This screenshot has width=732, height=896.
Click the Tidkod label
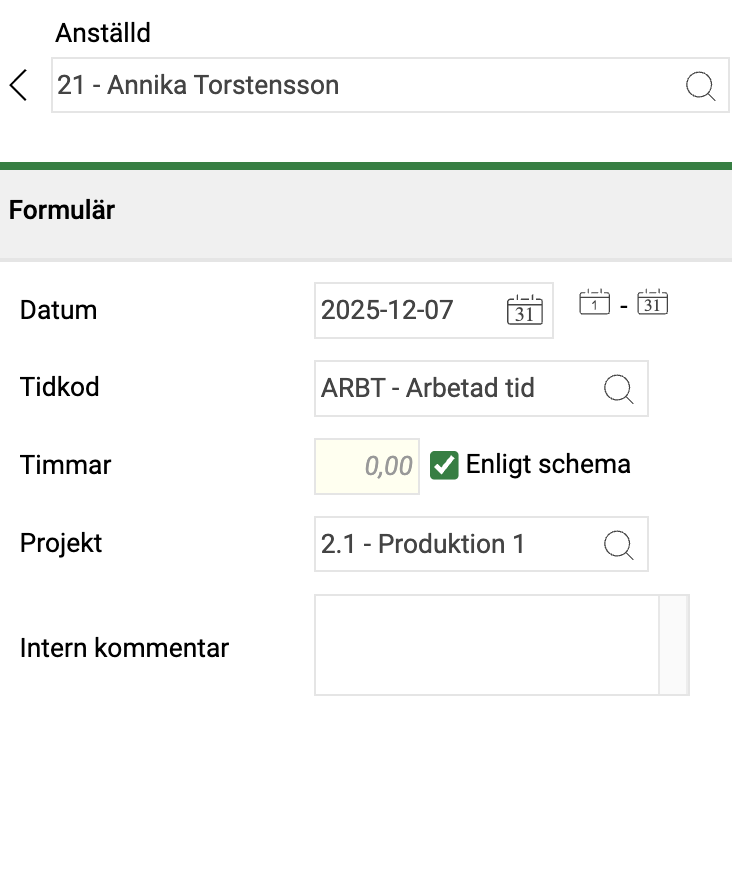(x=59, y=387)
